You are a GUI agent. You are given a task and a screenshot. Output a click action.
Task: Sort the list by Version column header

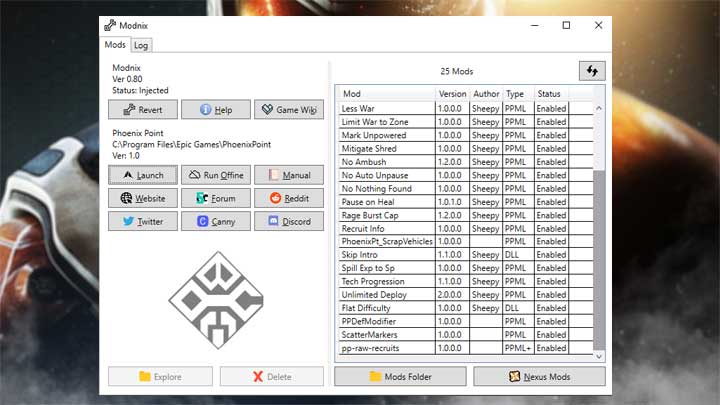pos(452,94)
